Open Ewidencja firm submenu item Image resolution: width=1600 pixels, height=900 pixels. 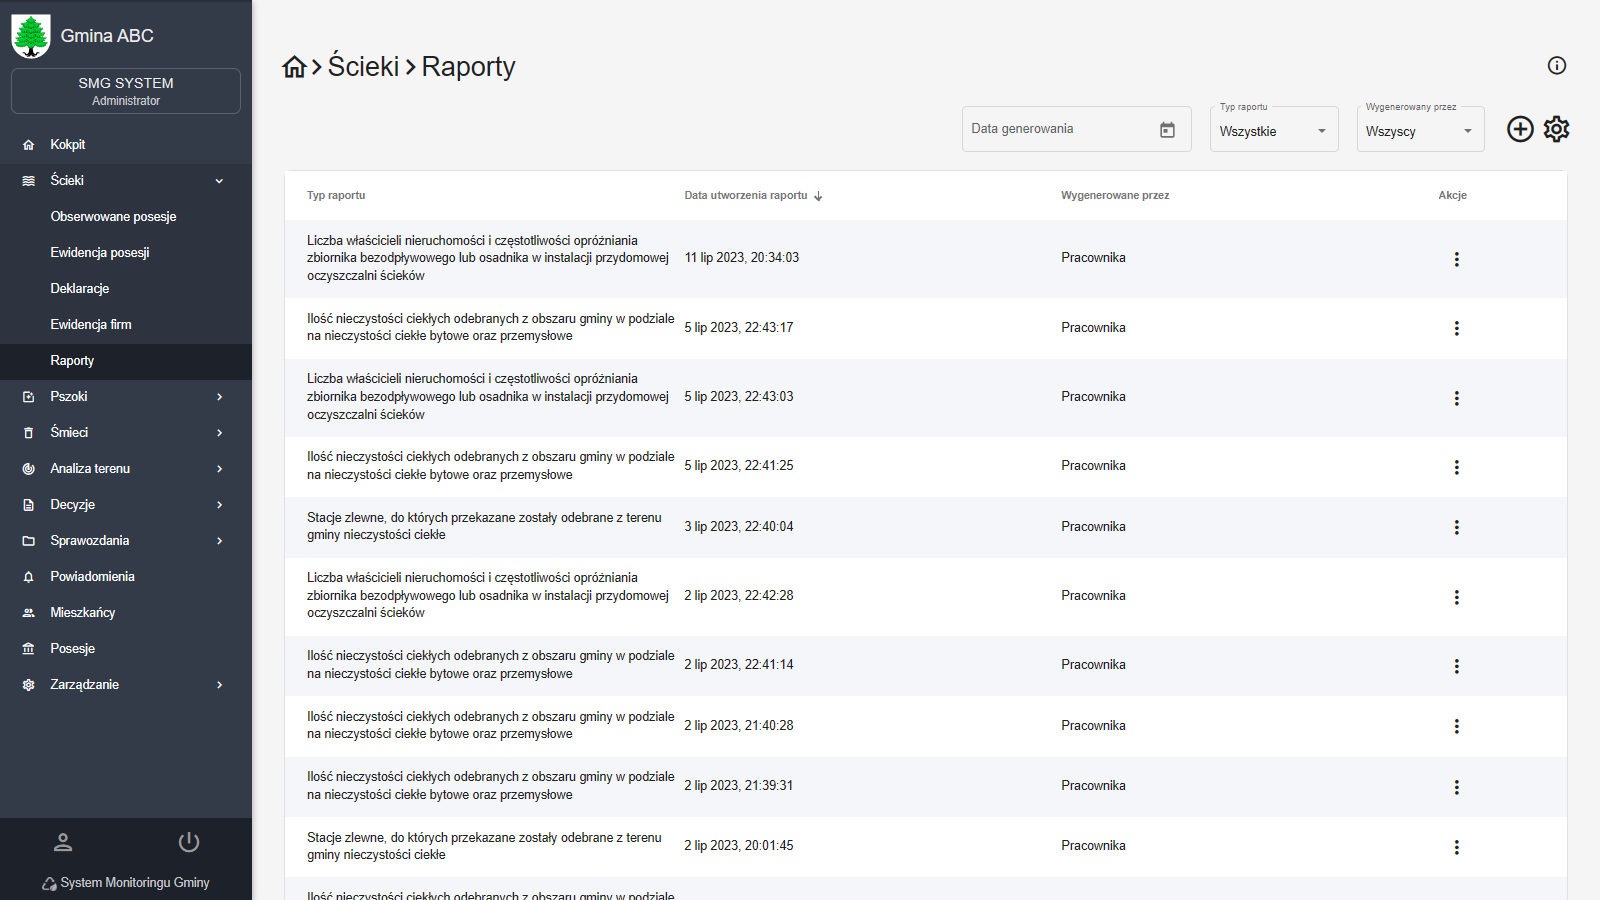pyautogui.click(x=91, y=325)
